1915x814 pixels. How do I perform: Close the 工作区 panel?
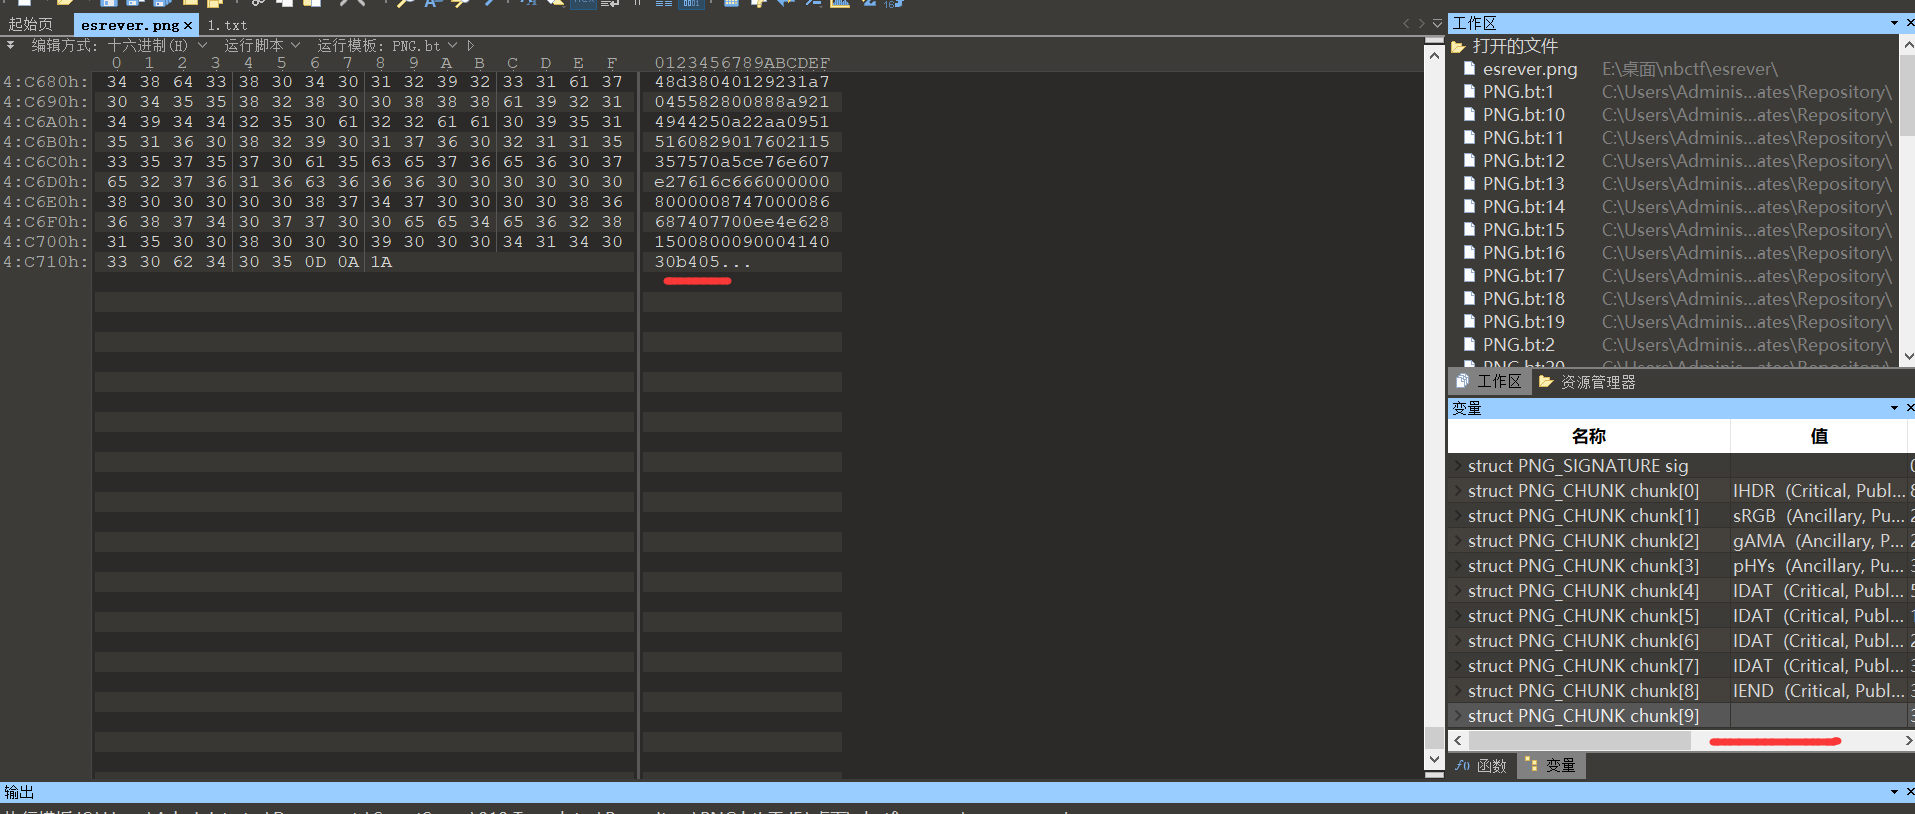pos(1910,23)
